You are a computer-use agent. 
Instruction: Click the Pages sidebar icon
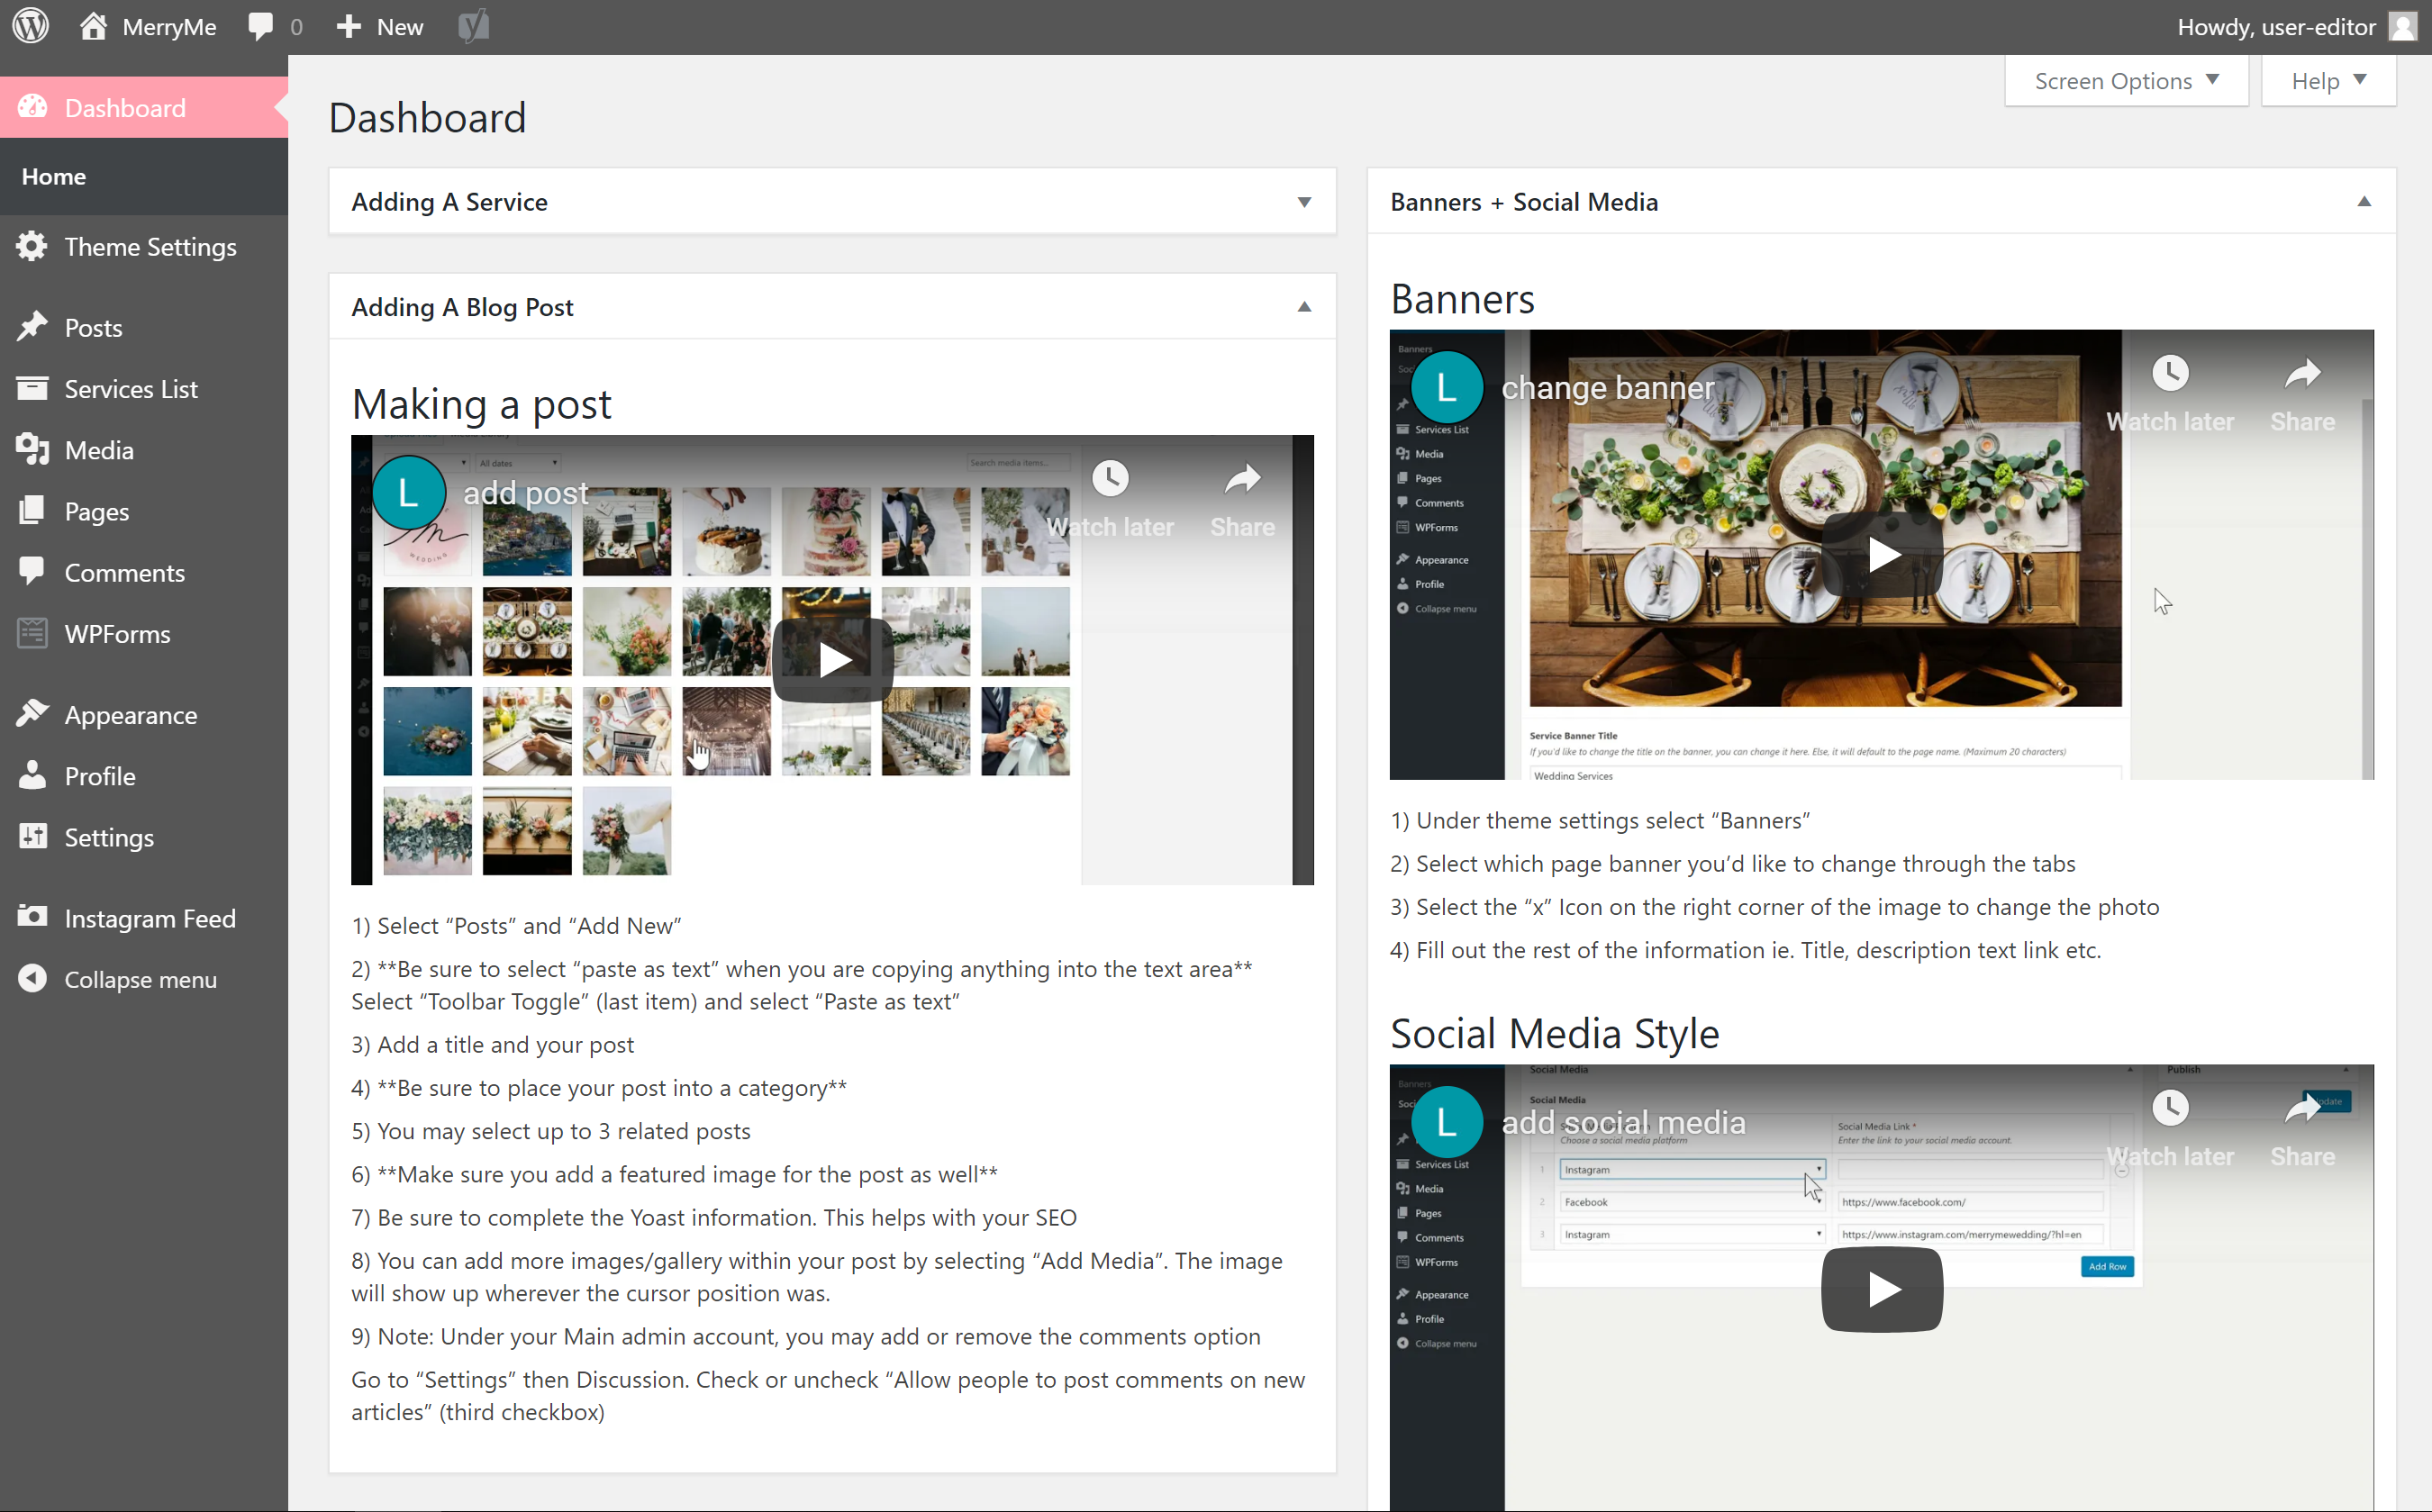point(32,510)
